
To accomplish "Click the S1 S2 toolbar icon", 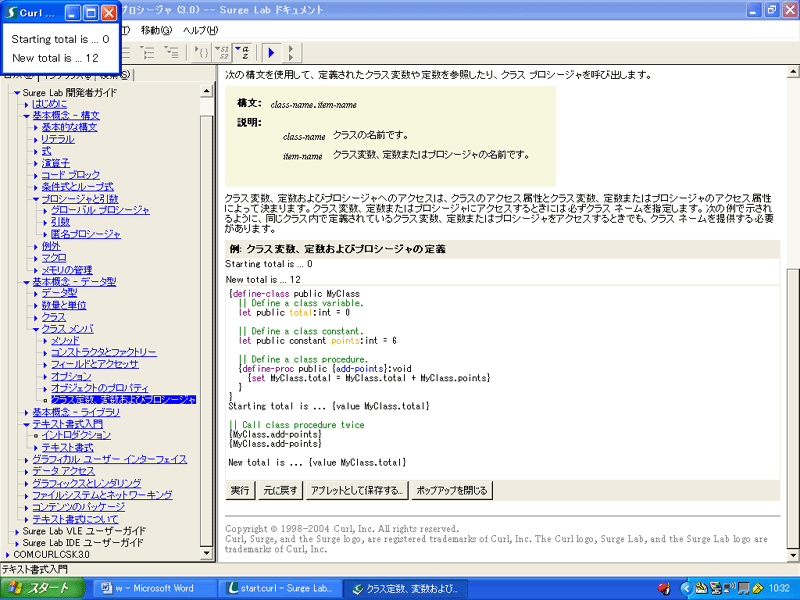I will tap(222, 52).
